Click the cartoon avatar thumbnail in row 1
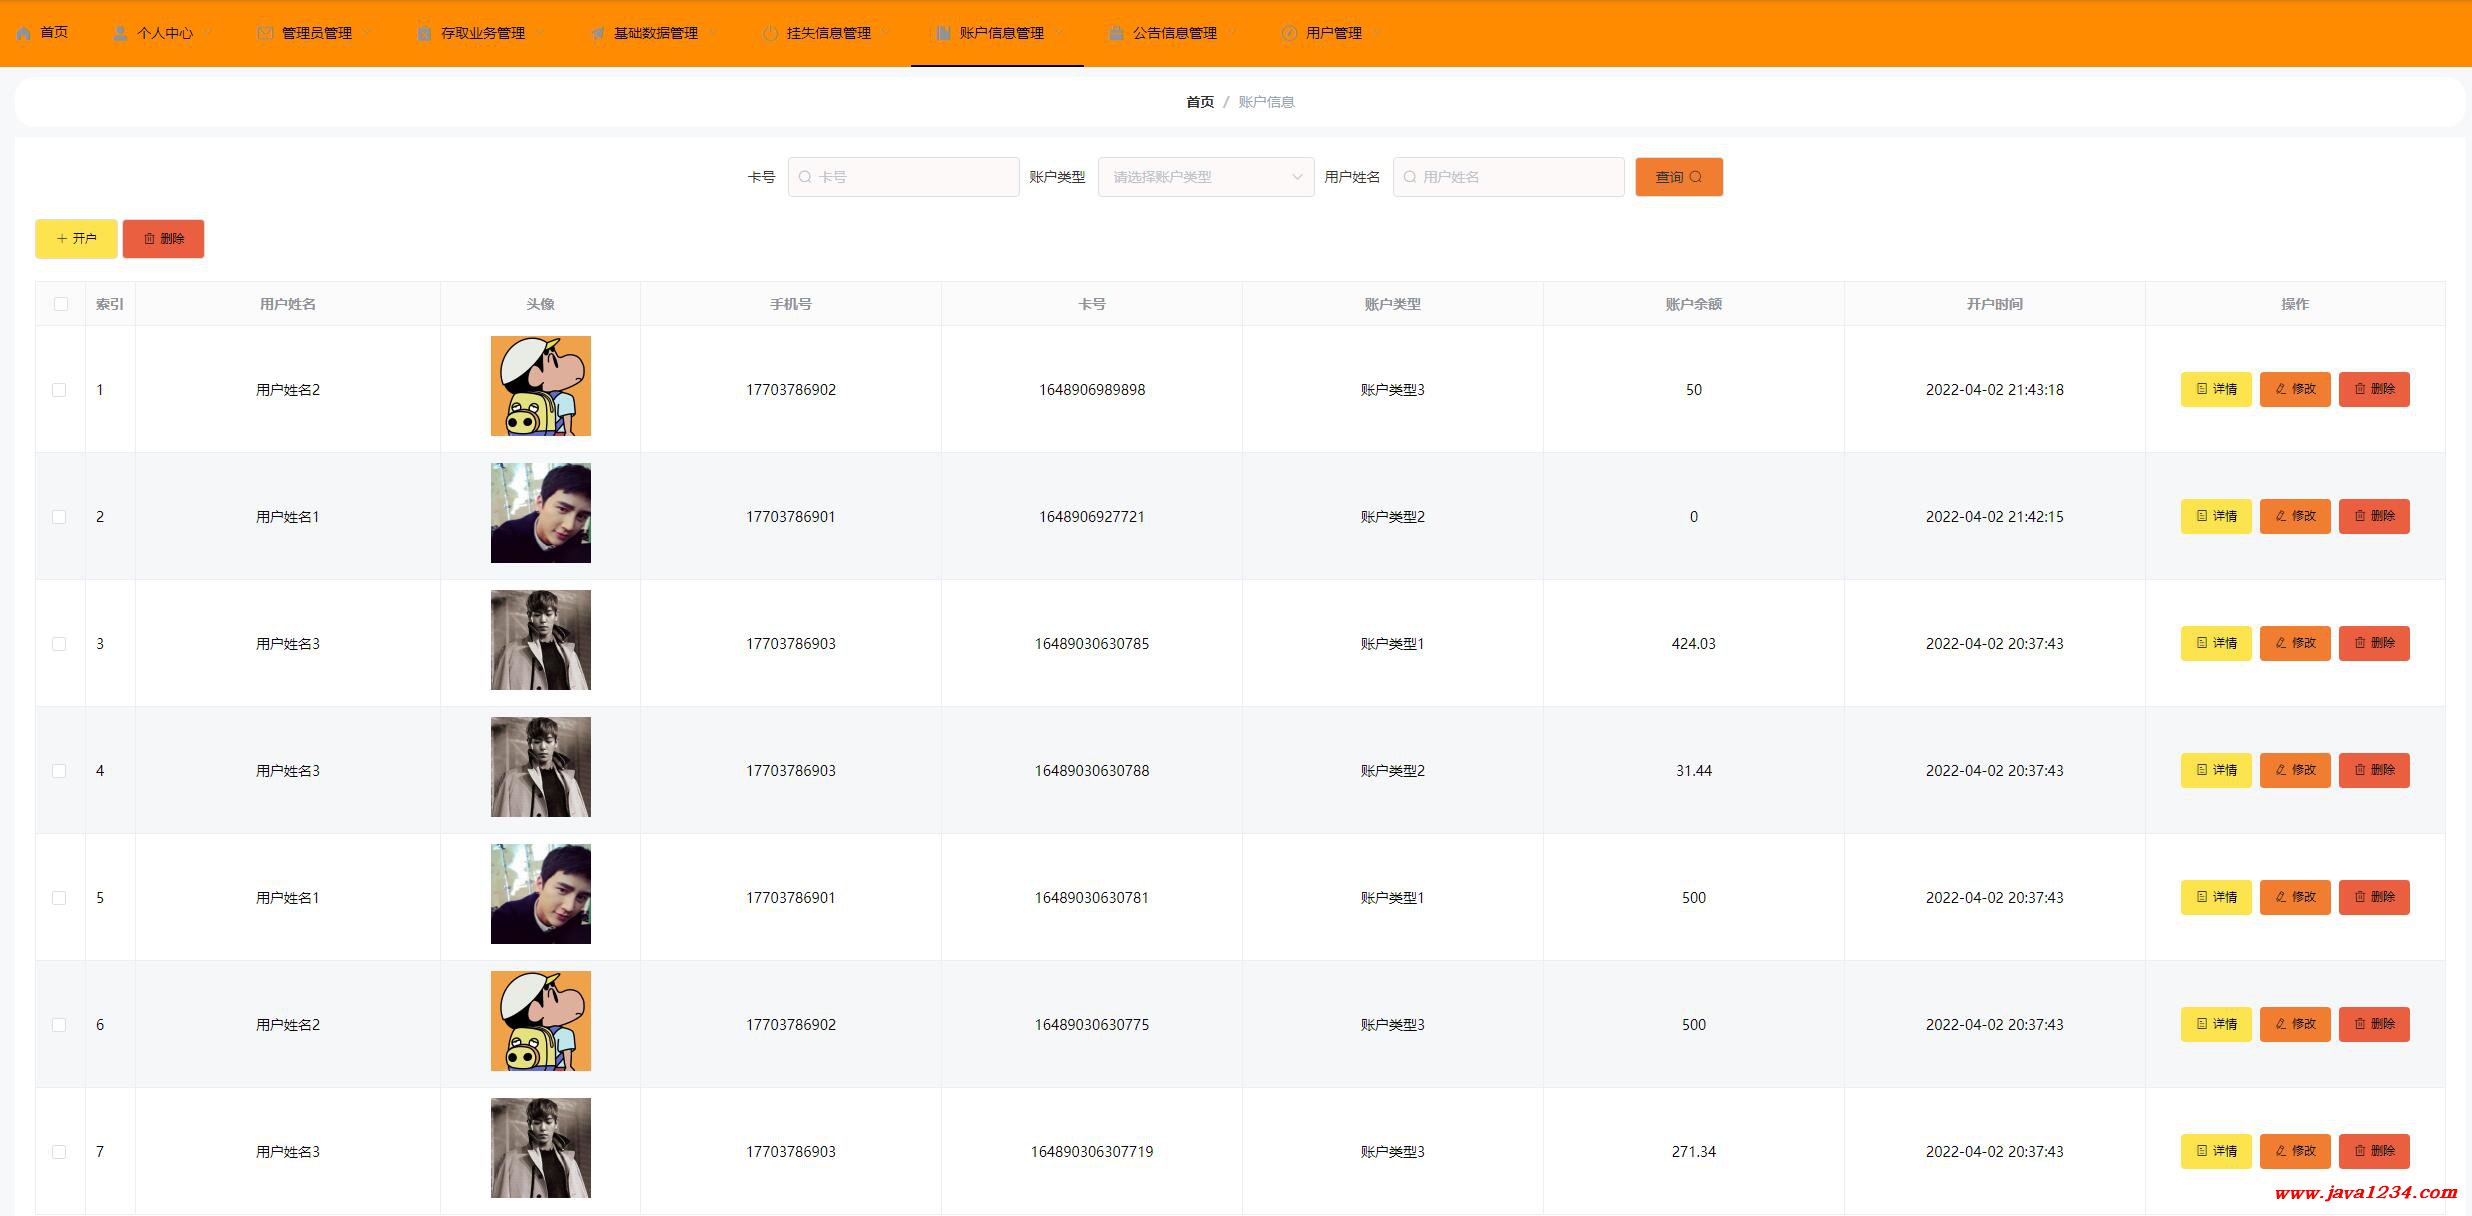Image resolution: width=2472 pixels, height=1216 pixels. click(x=540, y=386)
